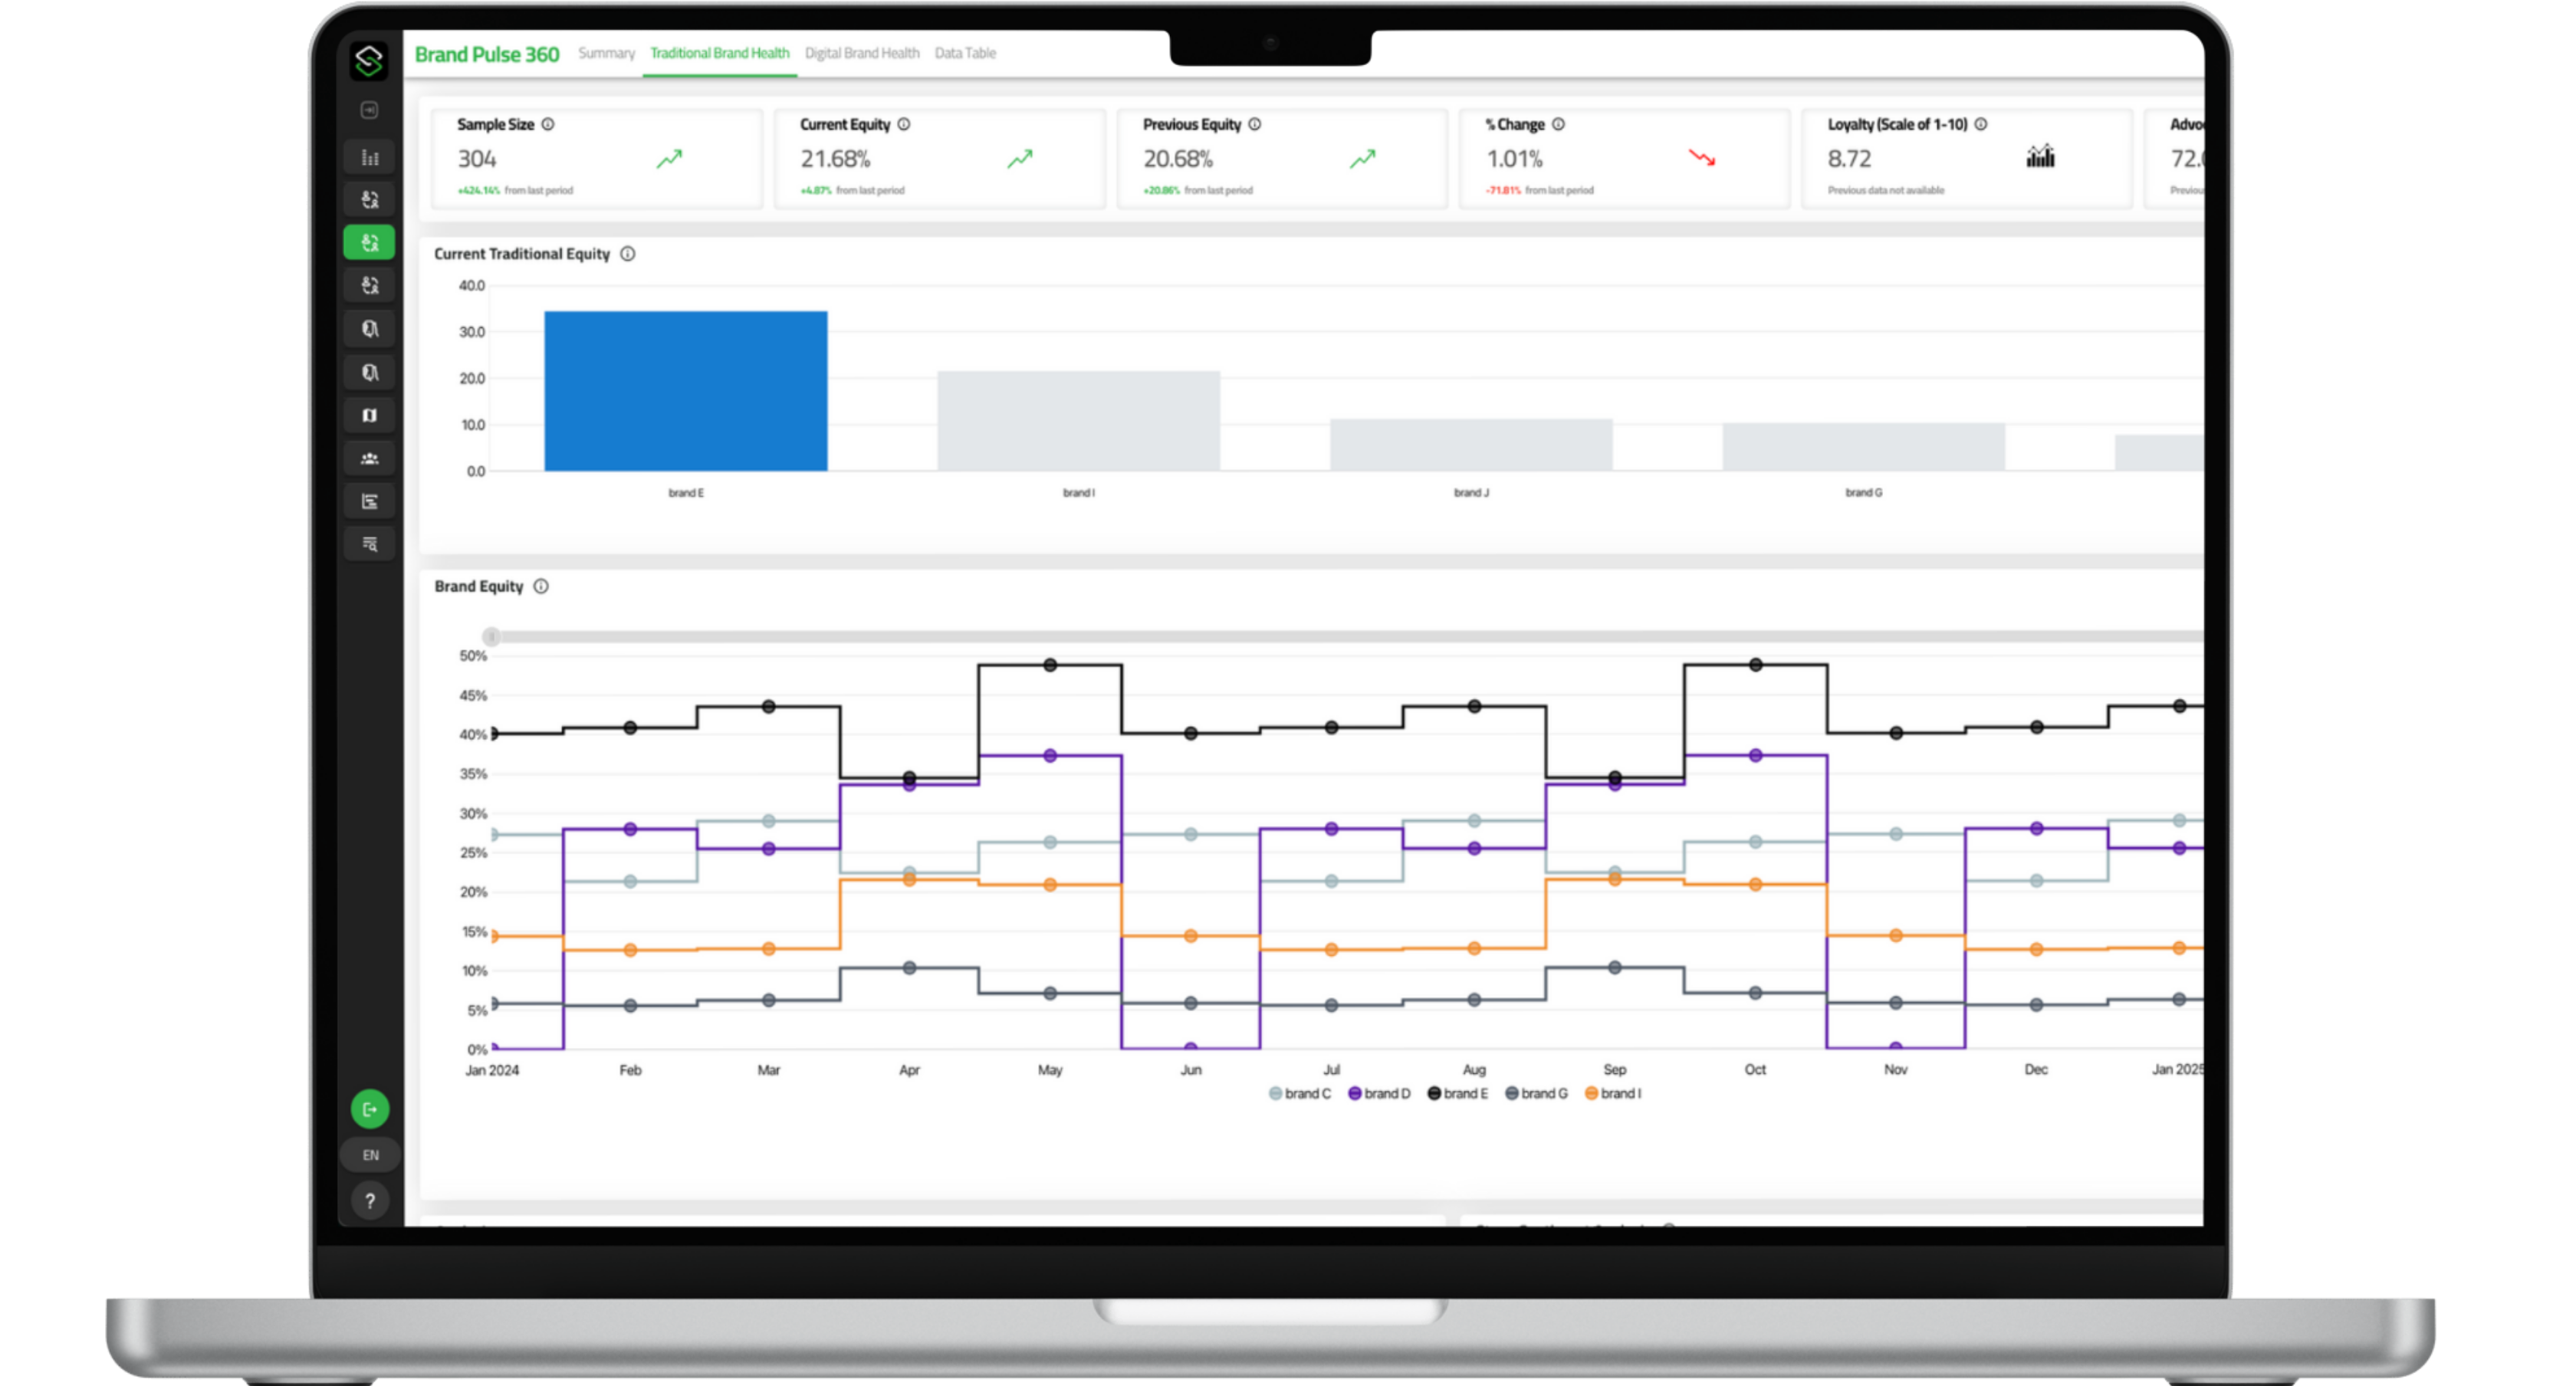Image resolution: width=2576 pixels, height=1386 pixels.
Task: Click the horizontal bars report icon
Action: 369,501
